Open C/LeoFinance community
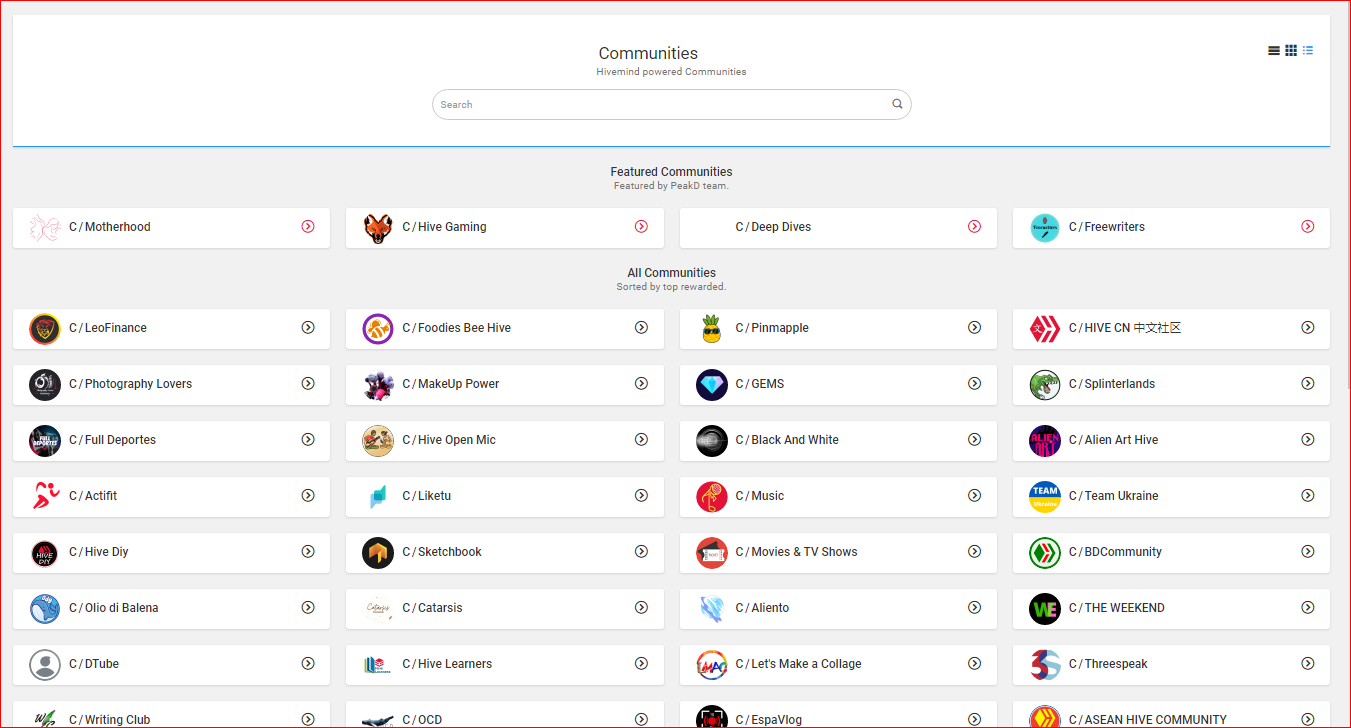Image resolution: width=1351 pixels, height=728 pixels. click(108, 328)
